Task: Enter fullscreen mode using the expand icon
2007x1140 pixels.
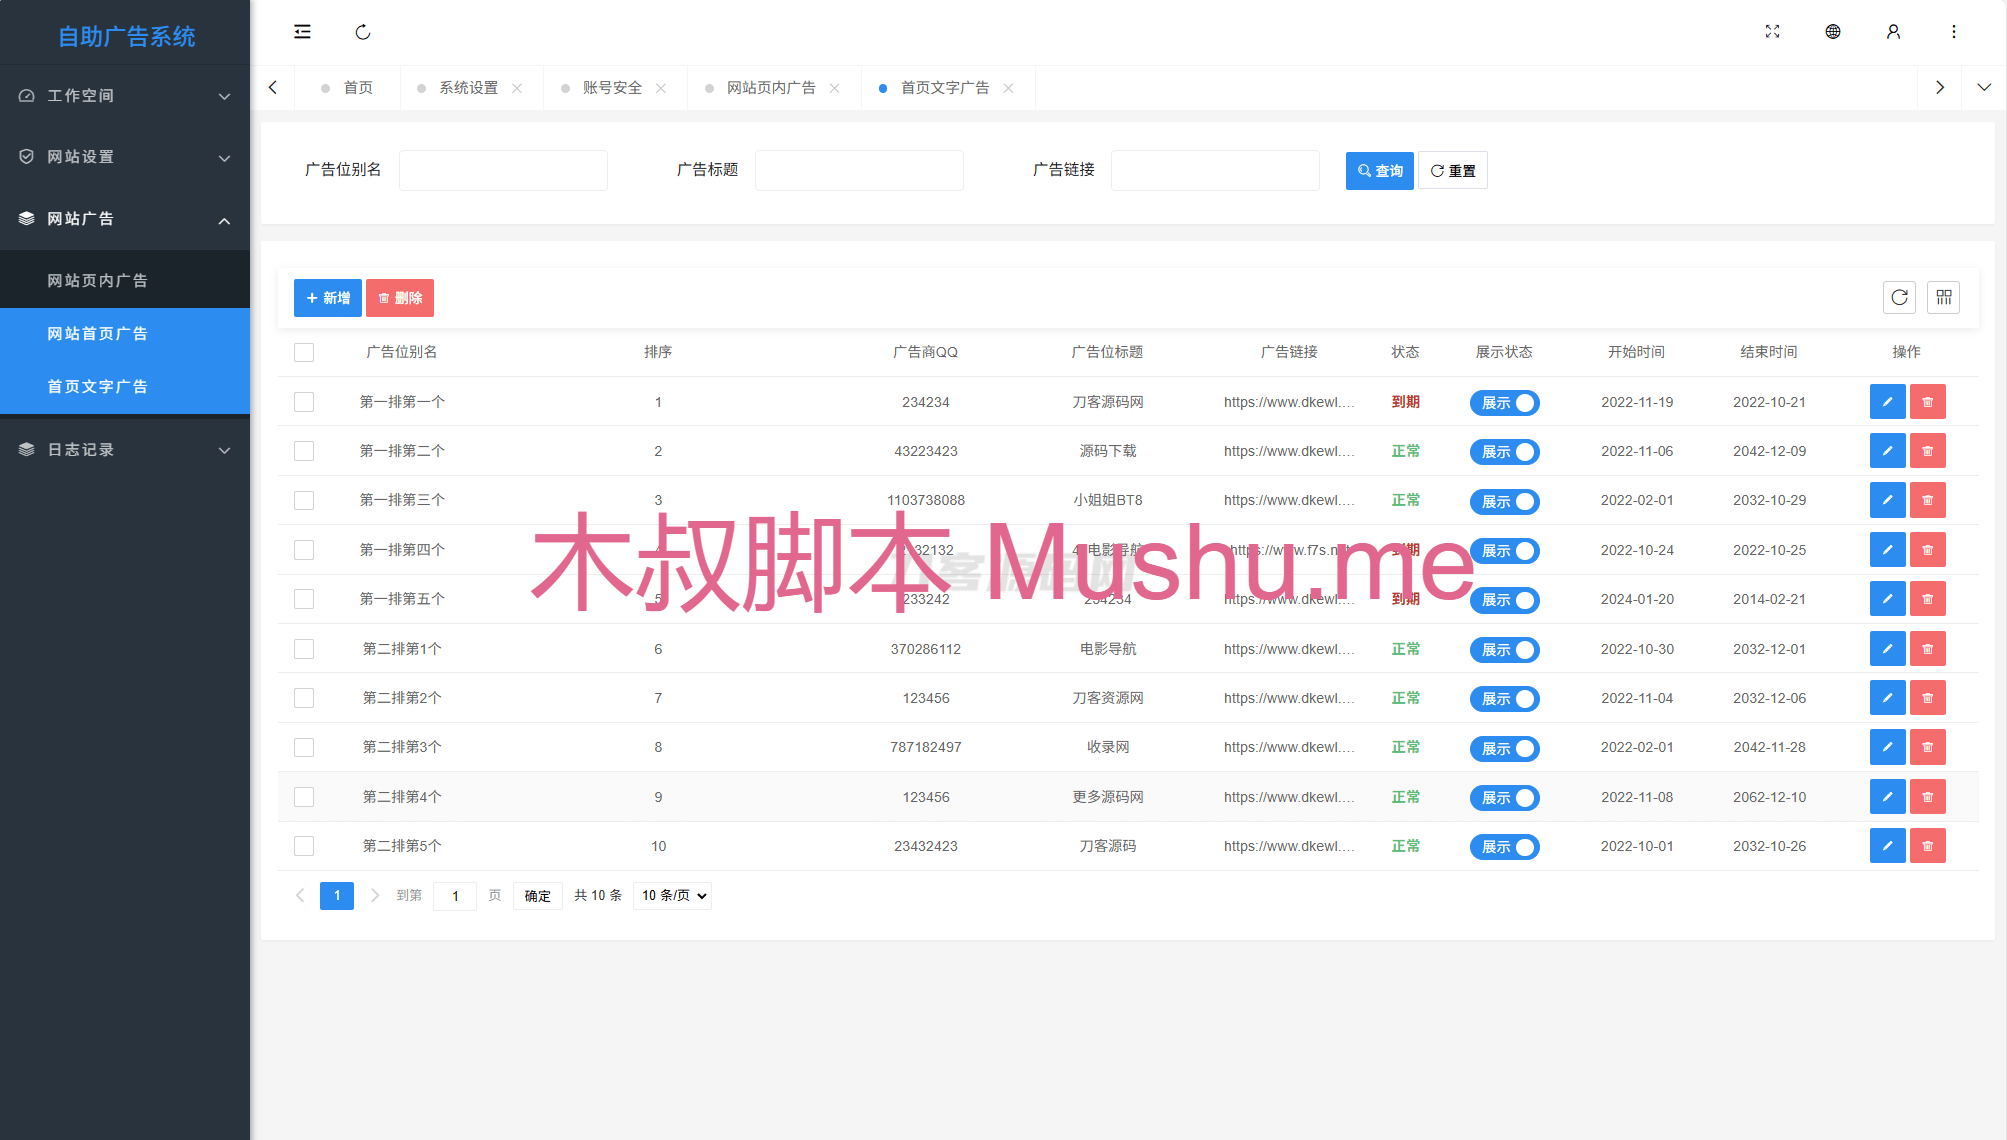Action: (x=1772, y=31)
